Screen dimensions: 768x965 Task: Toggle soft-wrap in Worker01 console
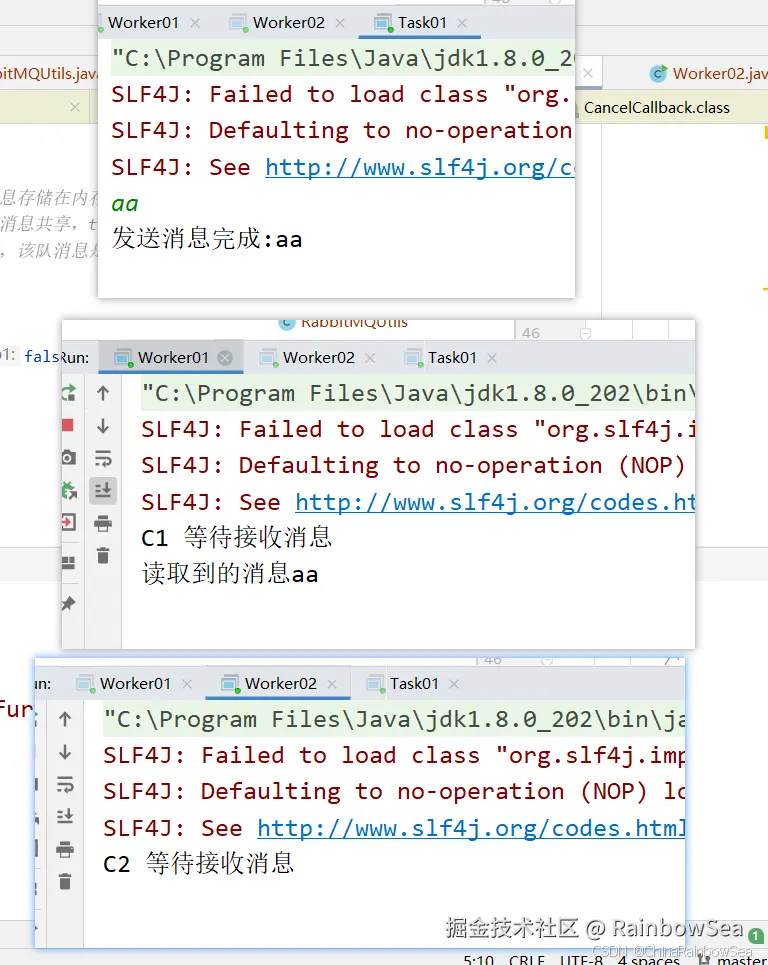pyautogui.click(x=103, y=458)
